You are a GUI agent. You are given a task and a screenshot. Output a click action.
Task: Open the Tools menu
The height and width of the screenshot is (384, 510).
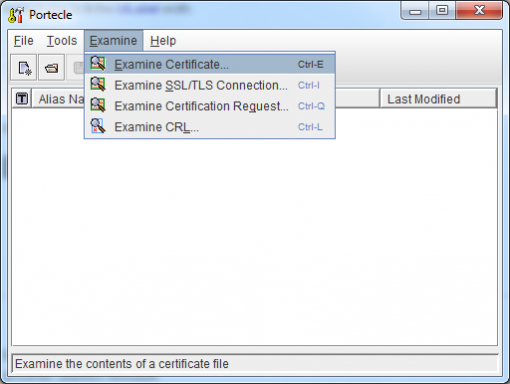[x=62, y=41]
